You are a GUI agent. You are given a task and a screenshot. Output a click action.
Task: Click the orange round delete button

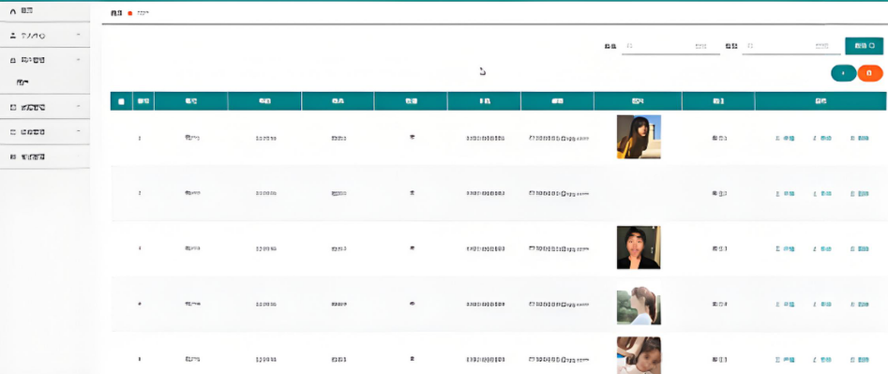(870, 73)
